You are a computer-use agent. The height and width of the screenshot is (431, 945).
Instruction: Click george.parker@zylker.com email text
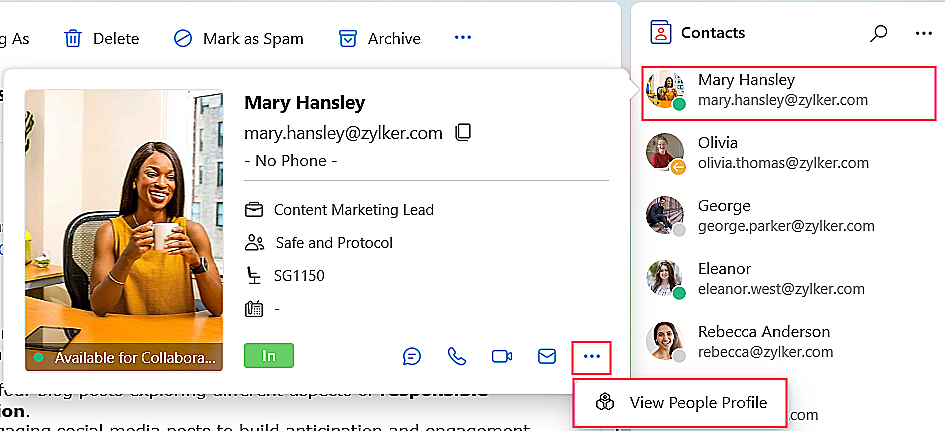pos(786,226)
